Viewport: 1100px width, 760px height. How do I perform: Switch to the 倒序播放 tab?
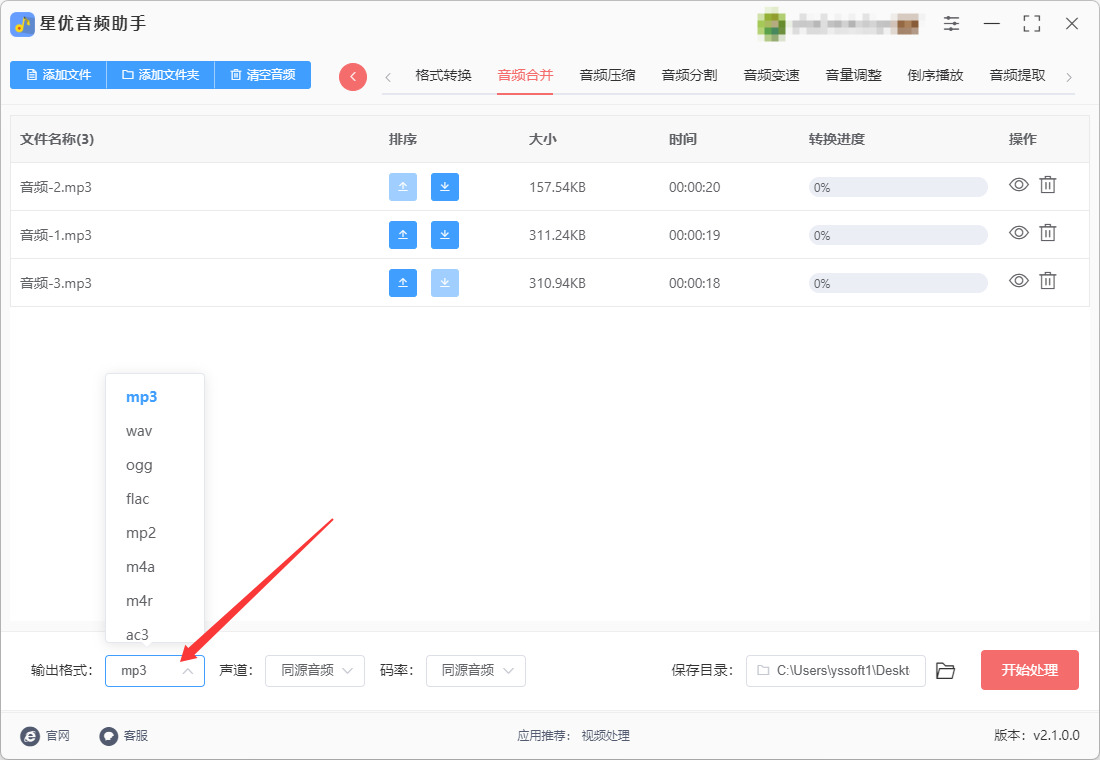[x=936, y=75]
